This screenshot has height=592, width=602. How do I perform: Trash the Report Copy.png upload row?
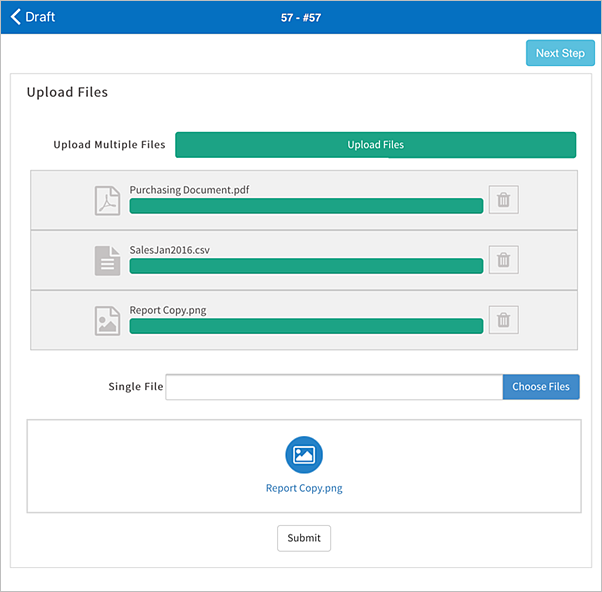pyautogui.click(x=503, y=320)
